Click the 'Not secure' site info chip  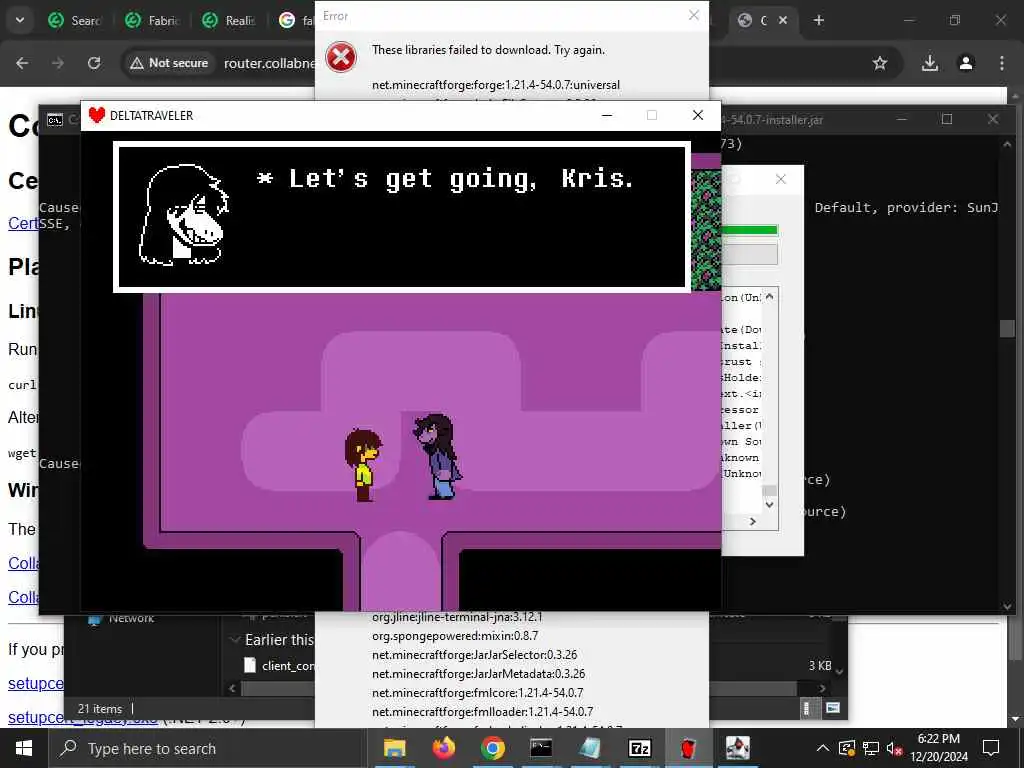click(x=169, y=63)
